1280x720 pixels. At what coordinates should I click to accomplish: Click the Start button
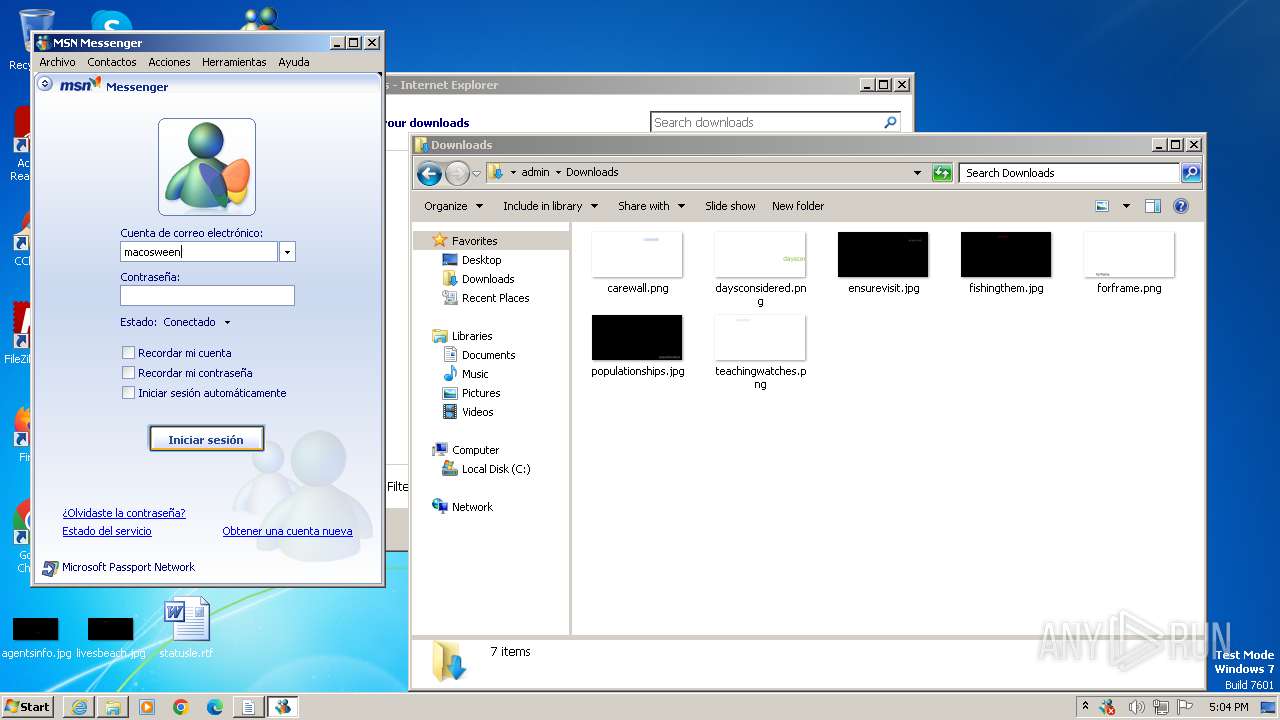(28, 707)
